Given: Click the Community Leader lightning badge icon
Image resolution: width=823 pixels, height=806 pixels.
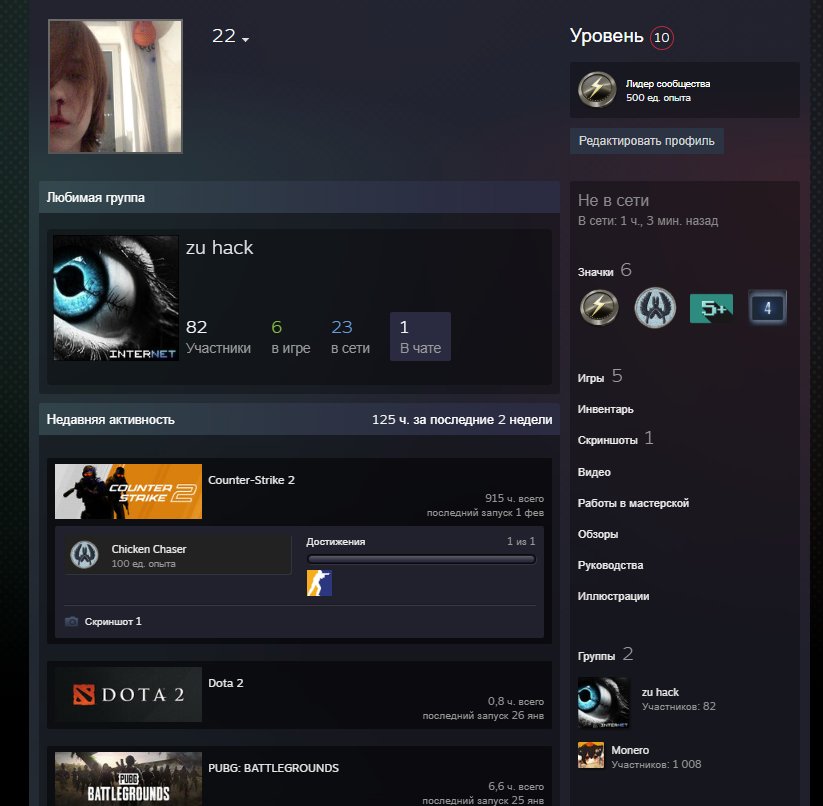Looking at the screenshot, I should [x=599, y=307].
